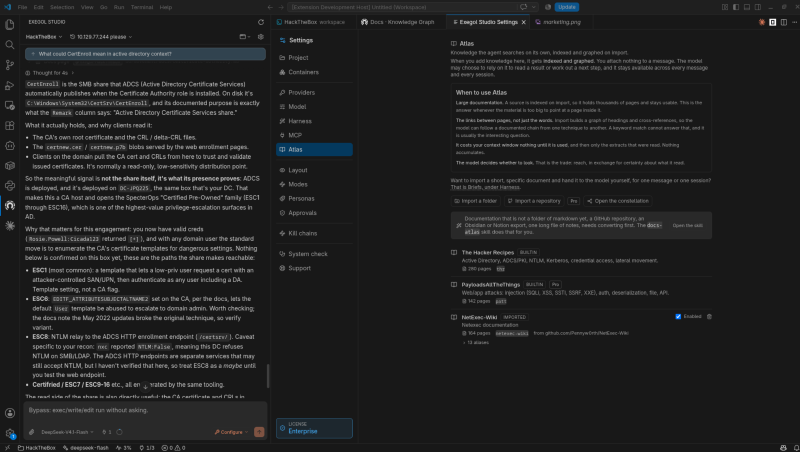Refresh the Exegol Studio panel
The image size is (800, 452).
pyautogui.click(x=261, y=22)
